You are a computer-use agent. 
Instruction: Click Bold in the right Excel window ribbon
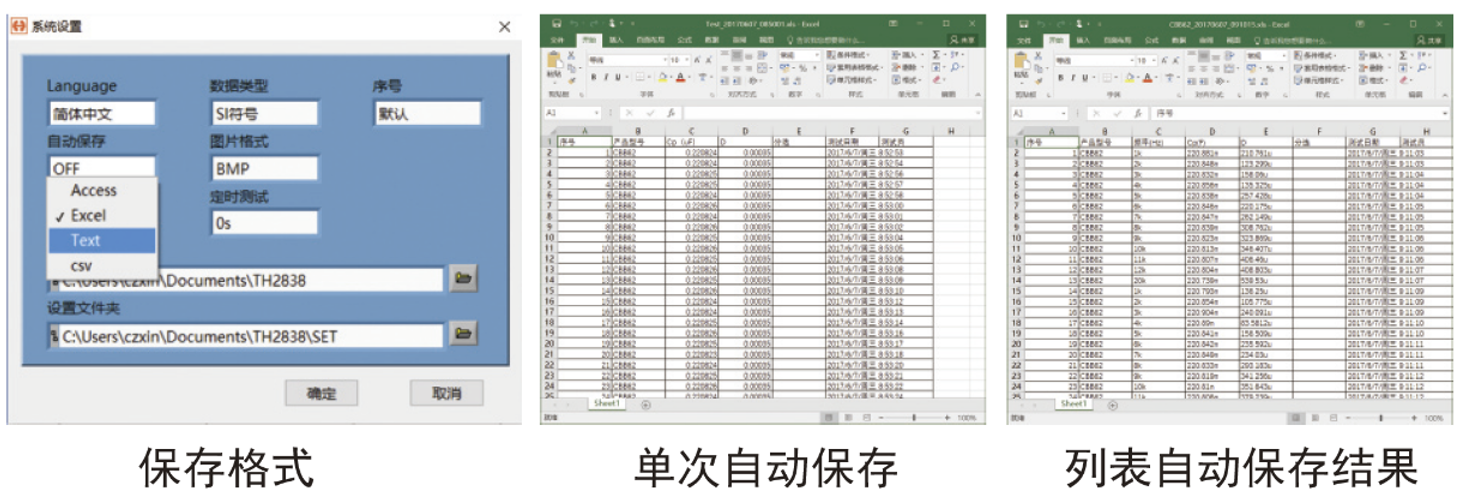pos(1059,77)
